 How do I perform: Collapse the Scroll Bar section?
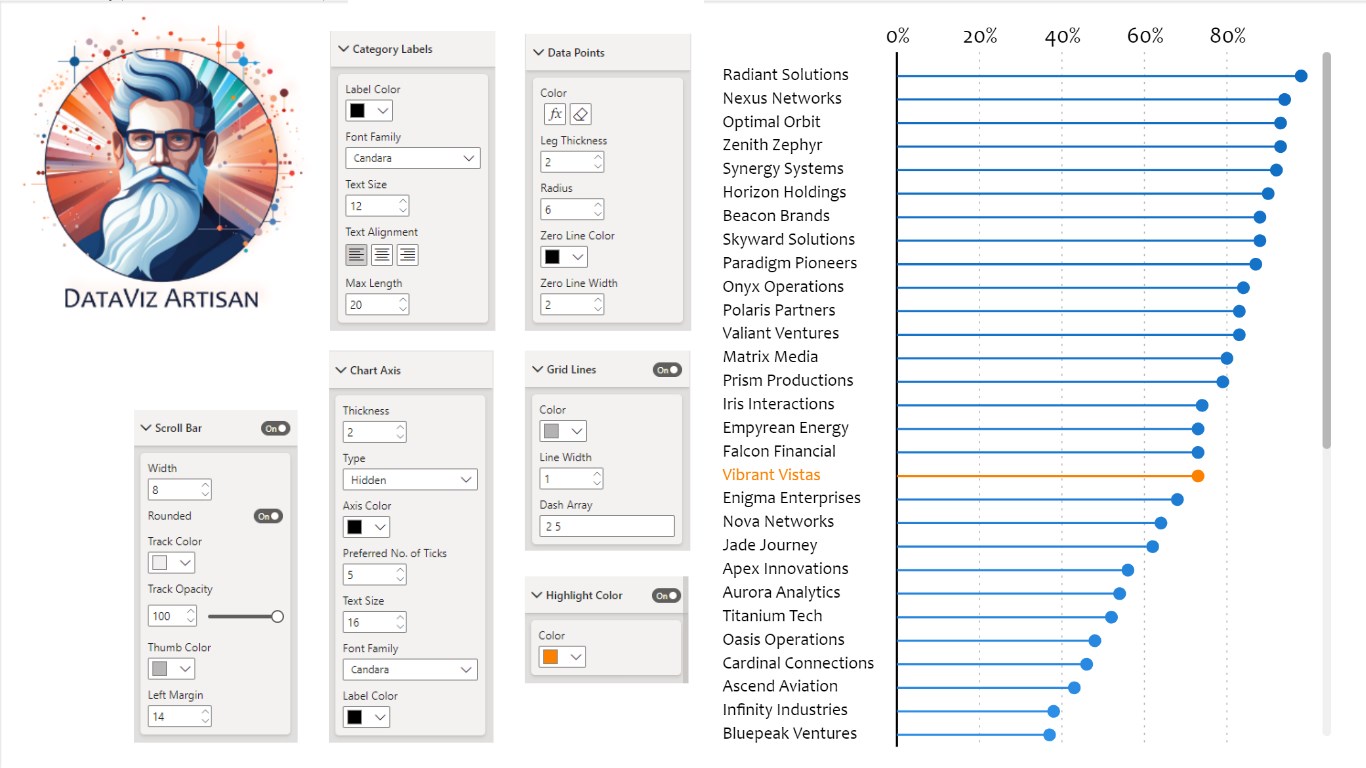click(146, 428)
